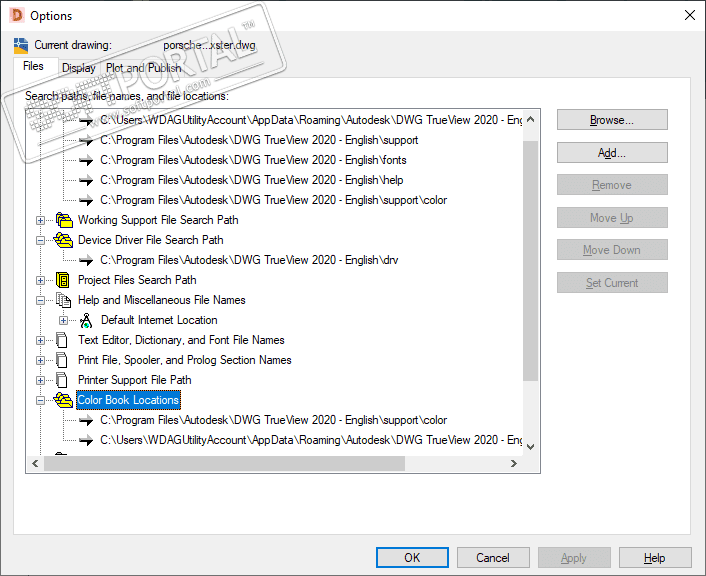
Task: Click the Color Book Locations folder icon
Action: coord(63,400)
